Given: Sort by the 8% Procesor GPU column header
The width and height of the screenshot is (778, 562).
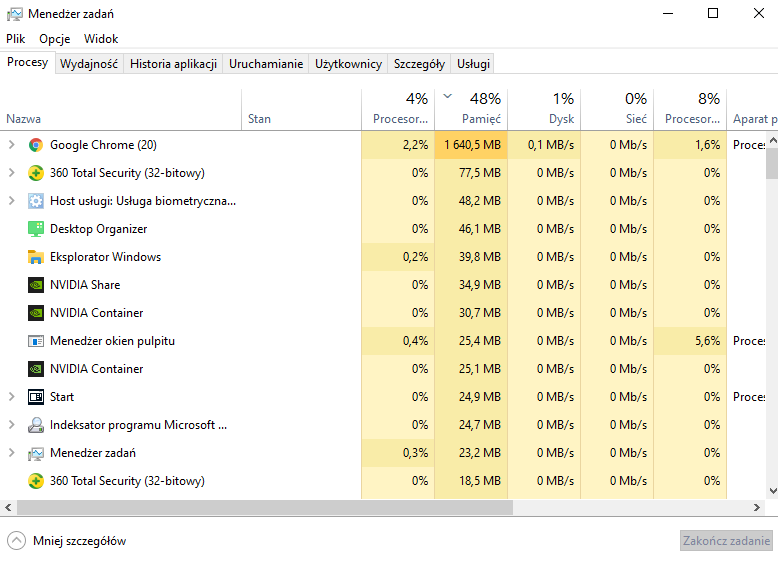Looking at the screenshot, I should click(690, 110).
